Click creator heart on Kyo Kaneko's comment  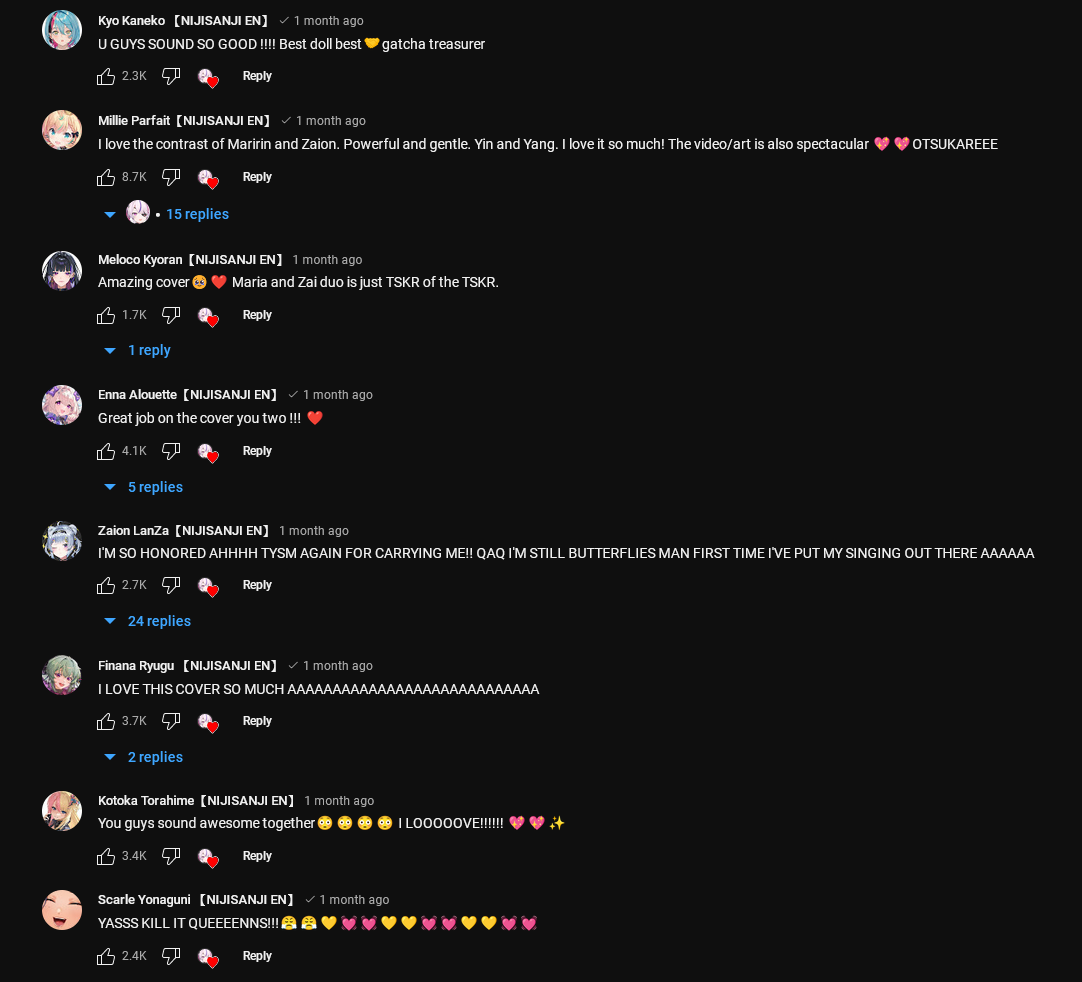(x=208, y=77)
